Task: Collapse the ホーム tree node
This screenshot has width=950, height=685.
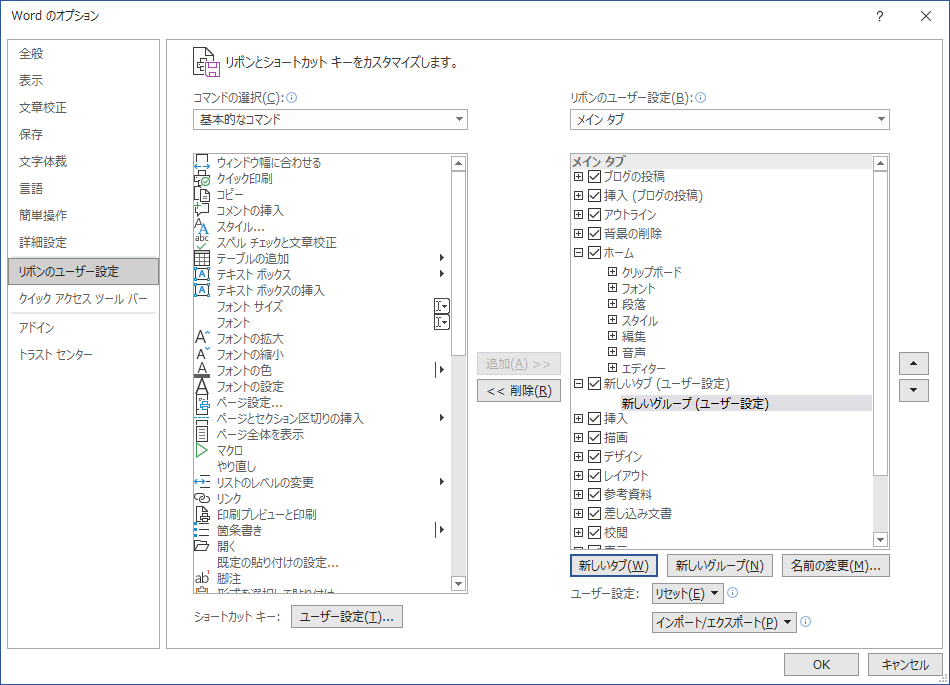Action: coord(579,253)
